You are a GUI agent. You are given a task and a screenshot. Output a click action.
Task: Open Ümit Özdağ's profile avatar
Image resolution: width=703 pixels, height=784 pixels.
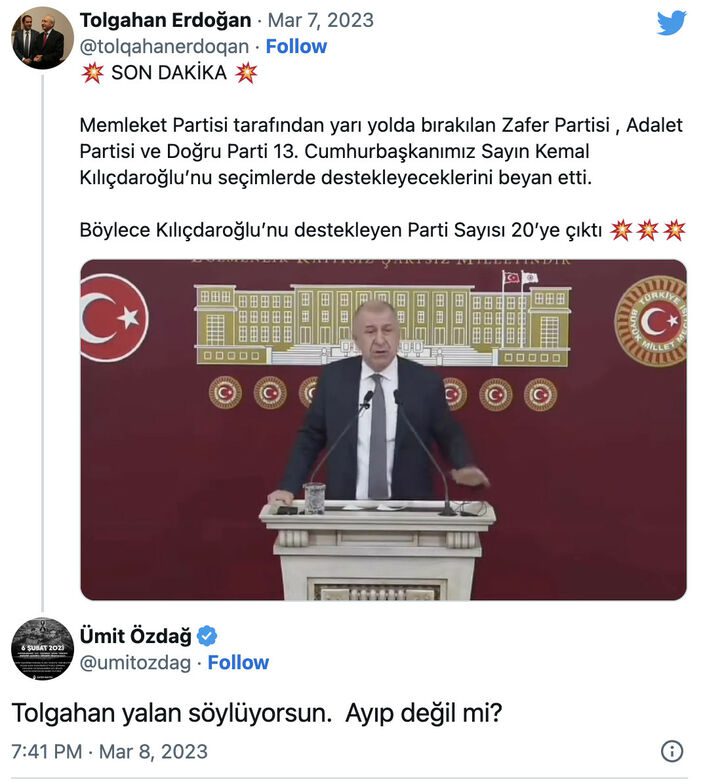click(42, 648)
